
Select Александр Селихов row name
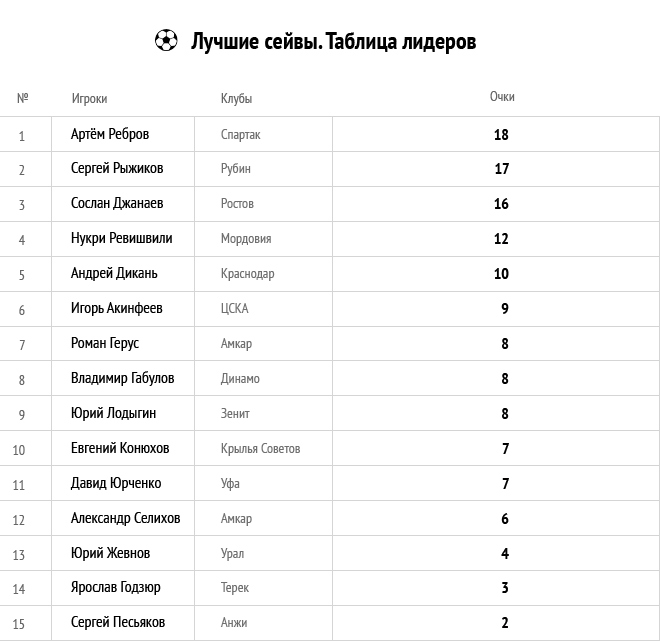coord(125,518)
